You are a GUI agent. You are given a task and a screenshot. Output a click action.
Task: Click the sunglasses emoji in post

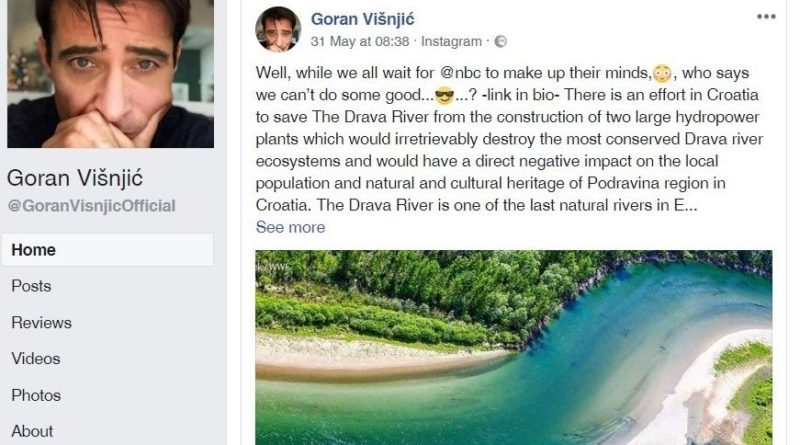[x=444, y=95]
